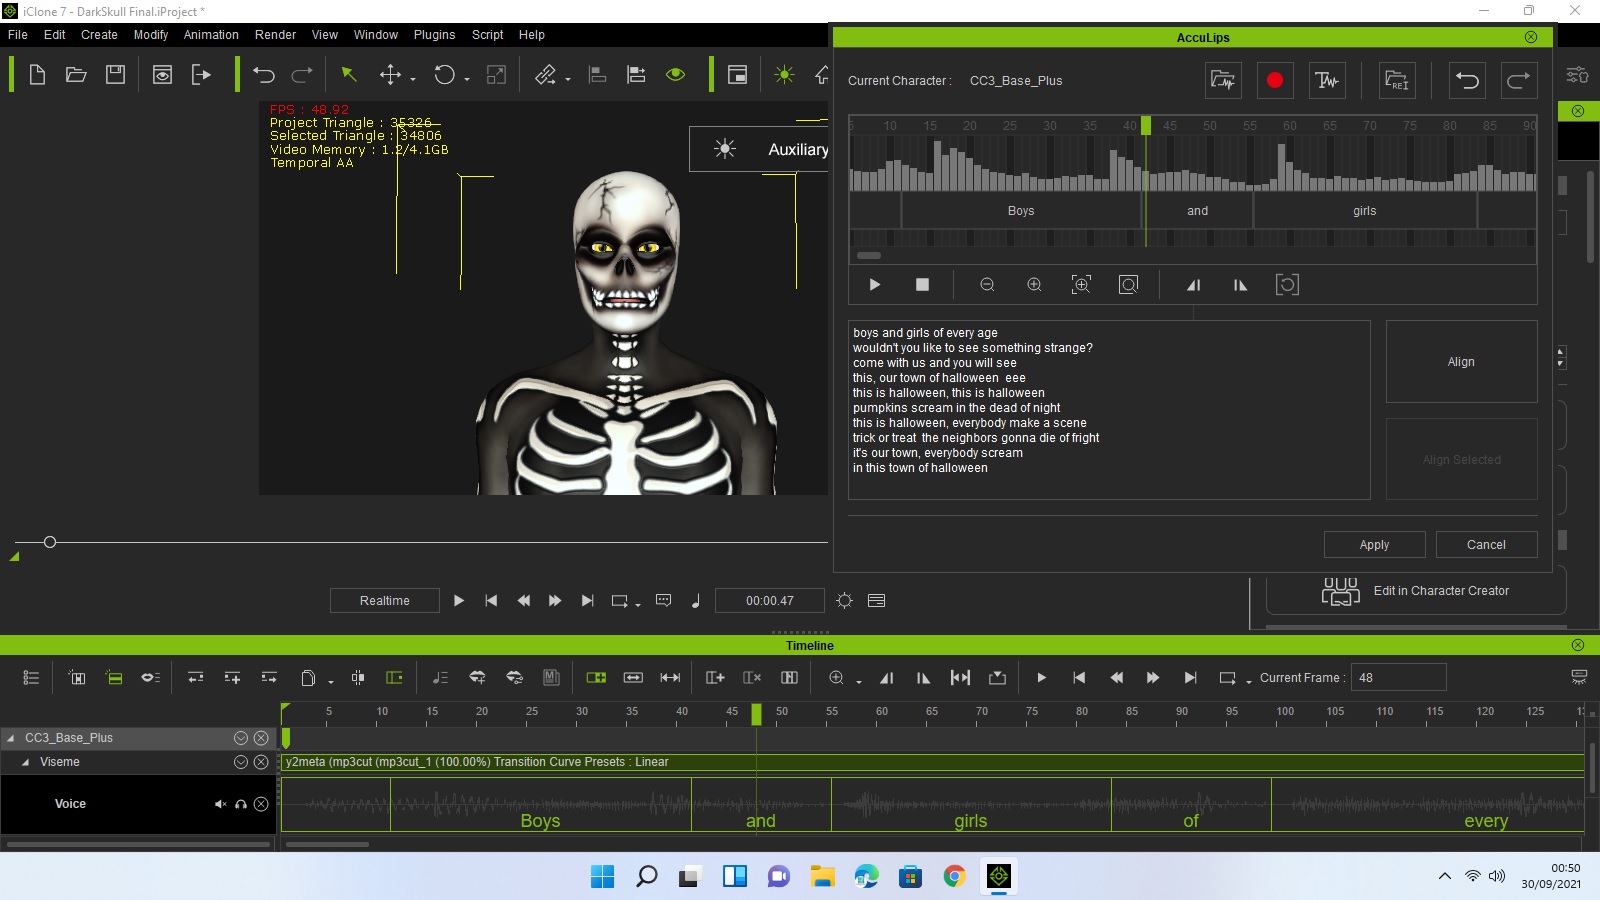The width and height of the screenshot is (1600, 900).
Task: Click the Link tool in the toolbar
Action: (545, 75)
